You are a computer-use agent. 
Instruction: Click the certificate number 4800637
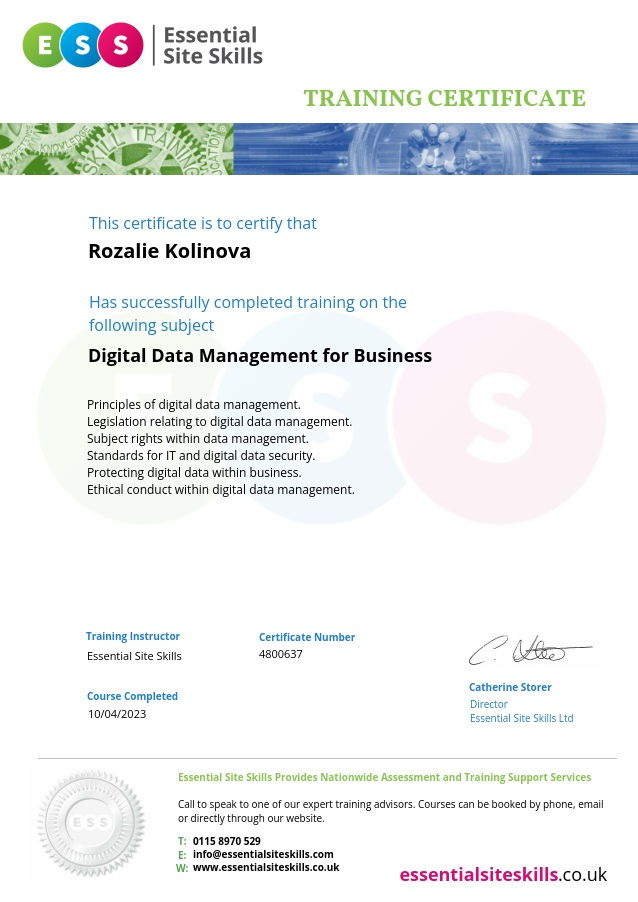coord(280,654)
